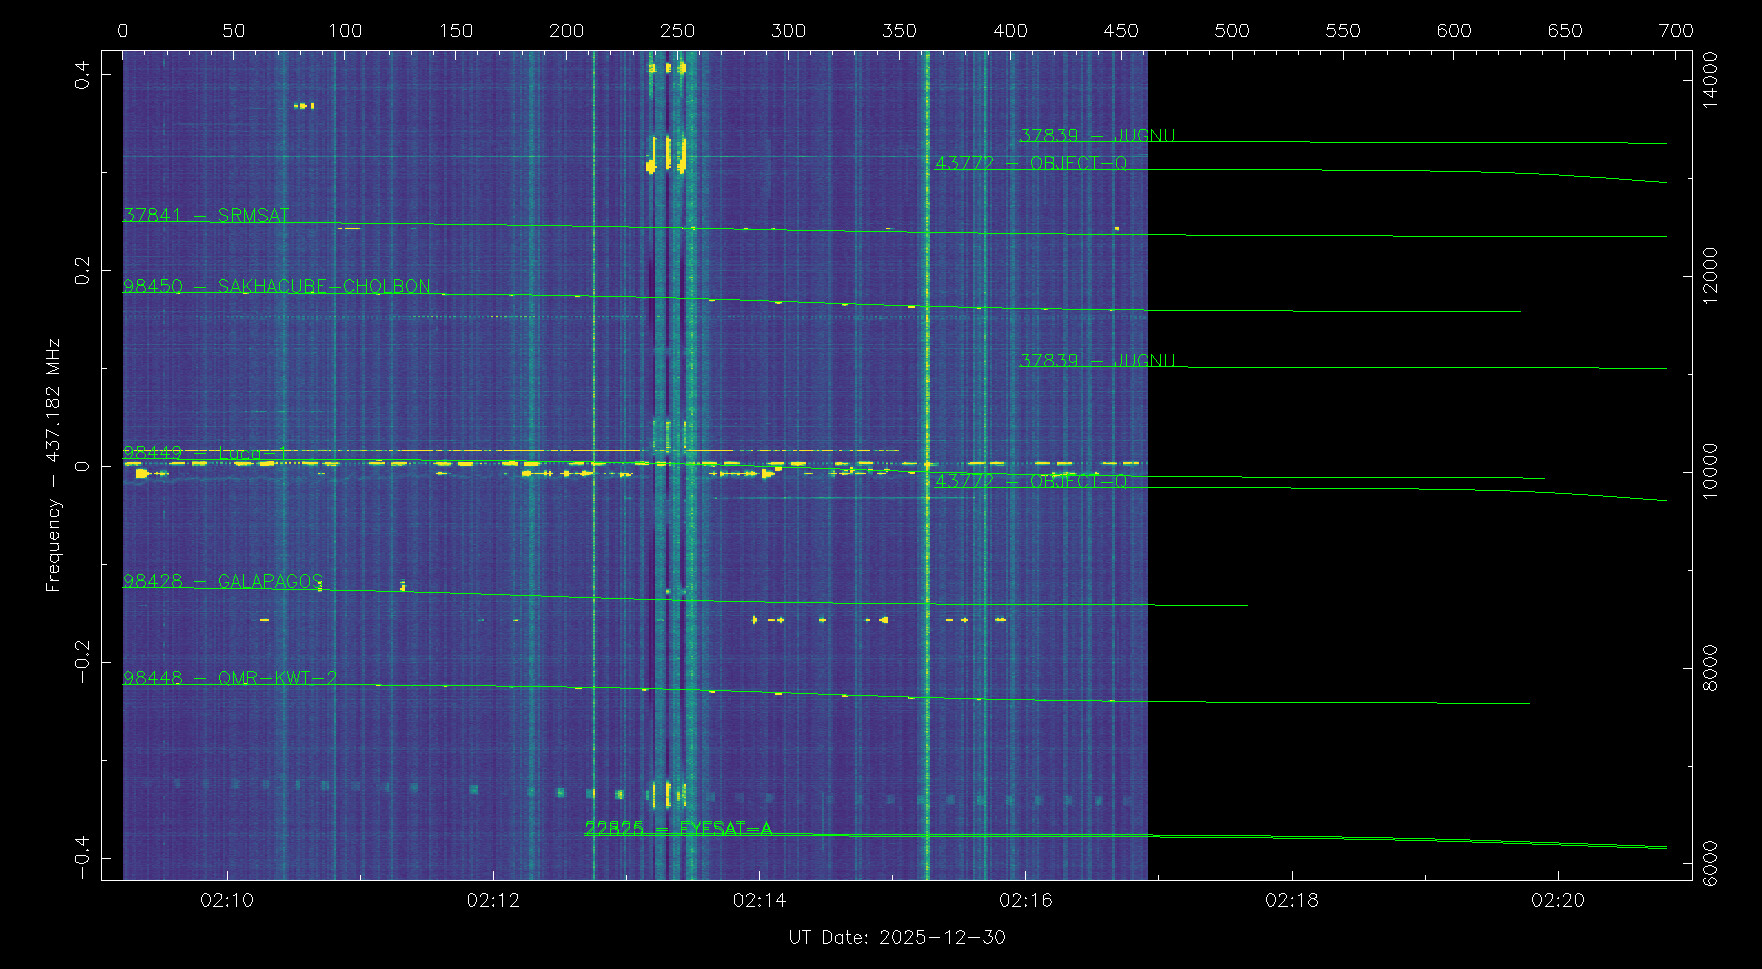
Task: Click the 02:18 time axis label
Action: (1291, 900)
